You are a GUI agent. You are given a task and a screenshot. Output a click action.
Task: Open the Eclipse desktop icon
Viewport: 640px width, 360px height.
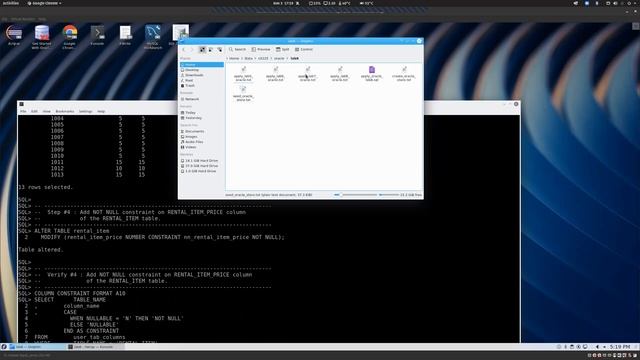(x=14, y=36)
